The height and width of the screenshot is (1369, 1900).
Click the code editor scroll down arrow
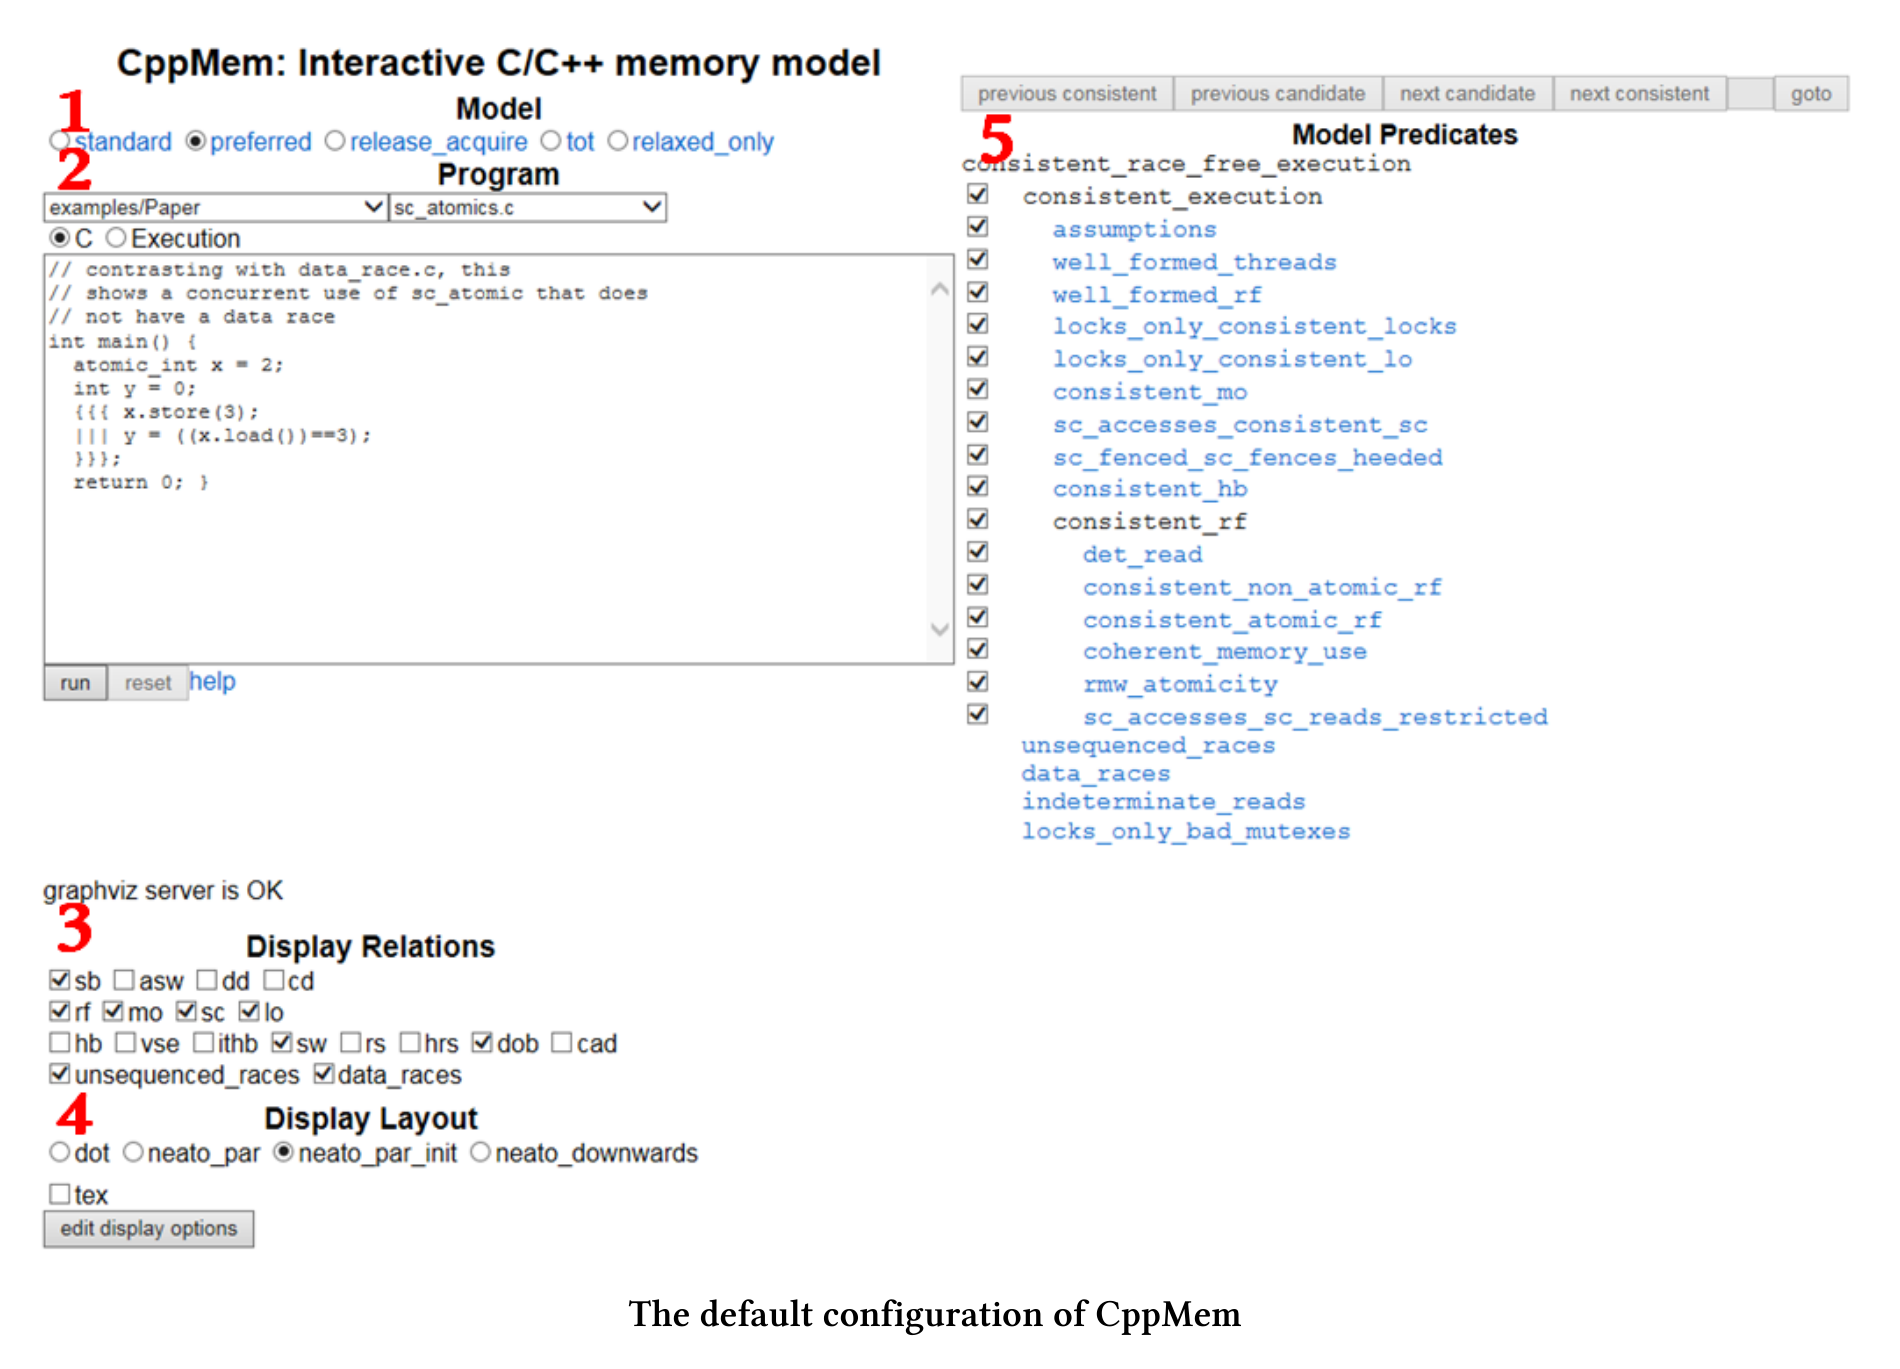940,629
